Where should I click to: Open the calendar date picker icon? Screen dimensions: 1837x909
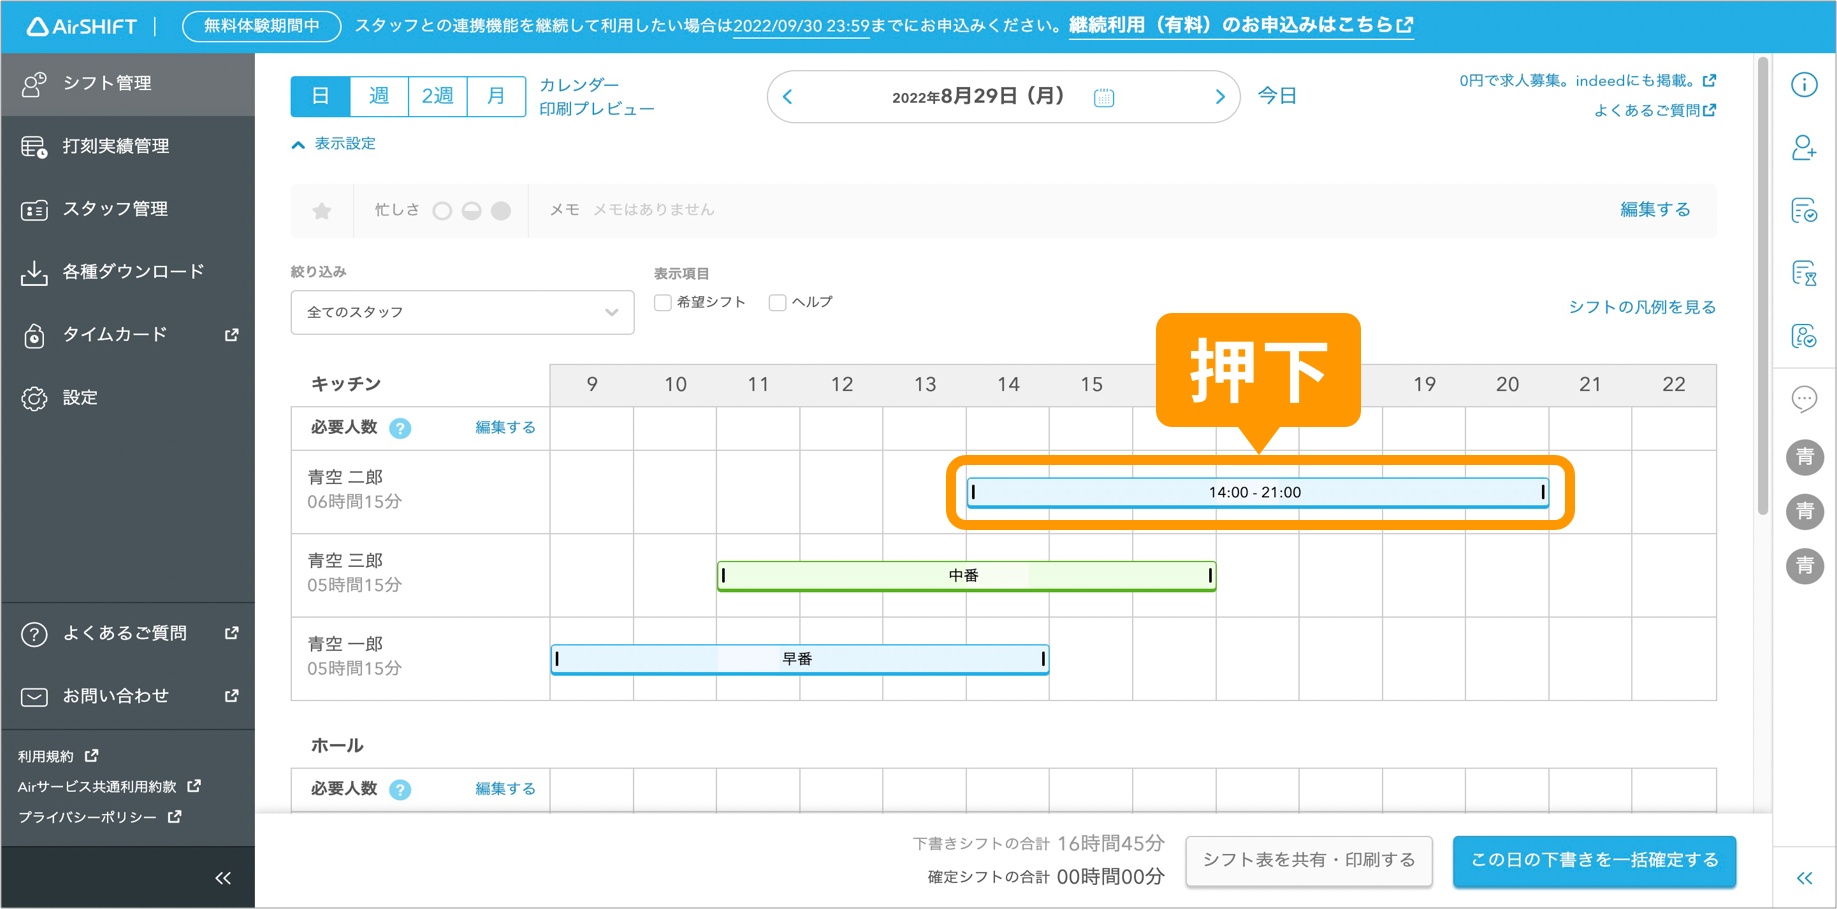tap(1103, 97)
